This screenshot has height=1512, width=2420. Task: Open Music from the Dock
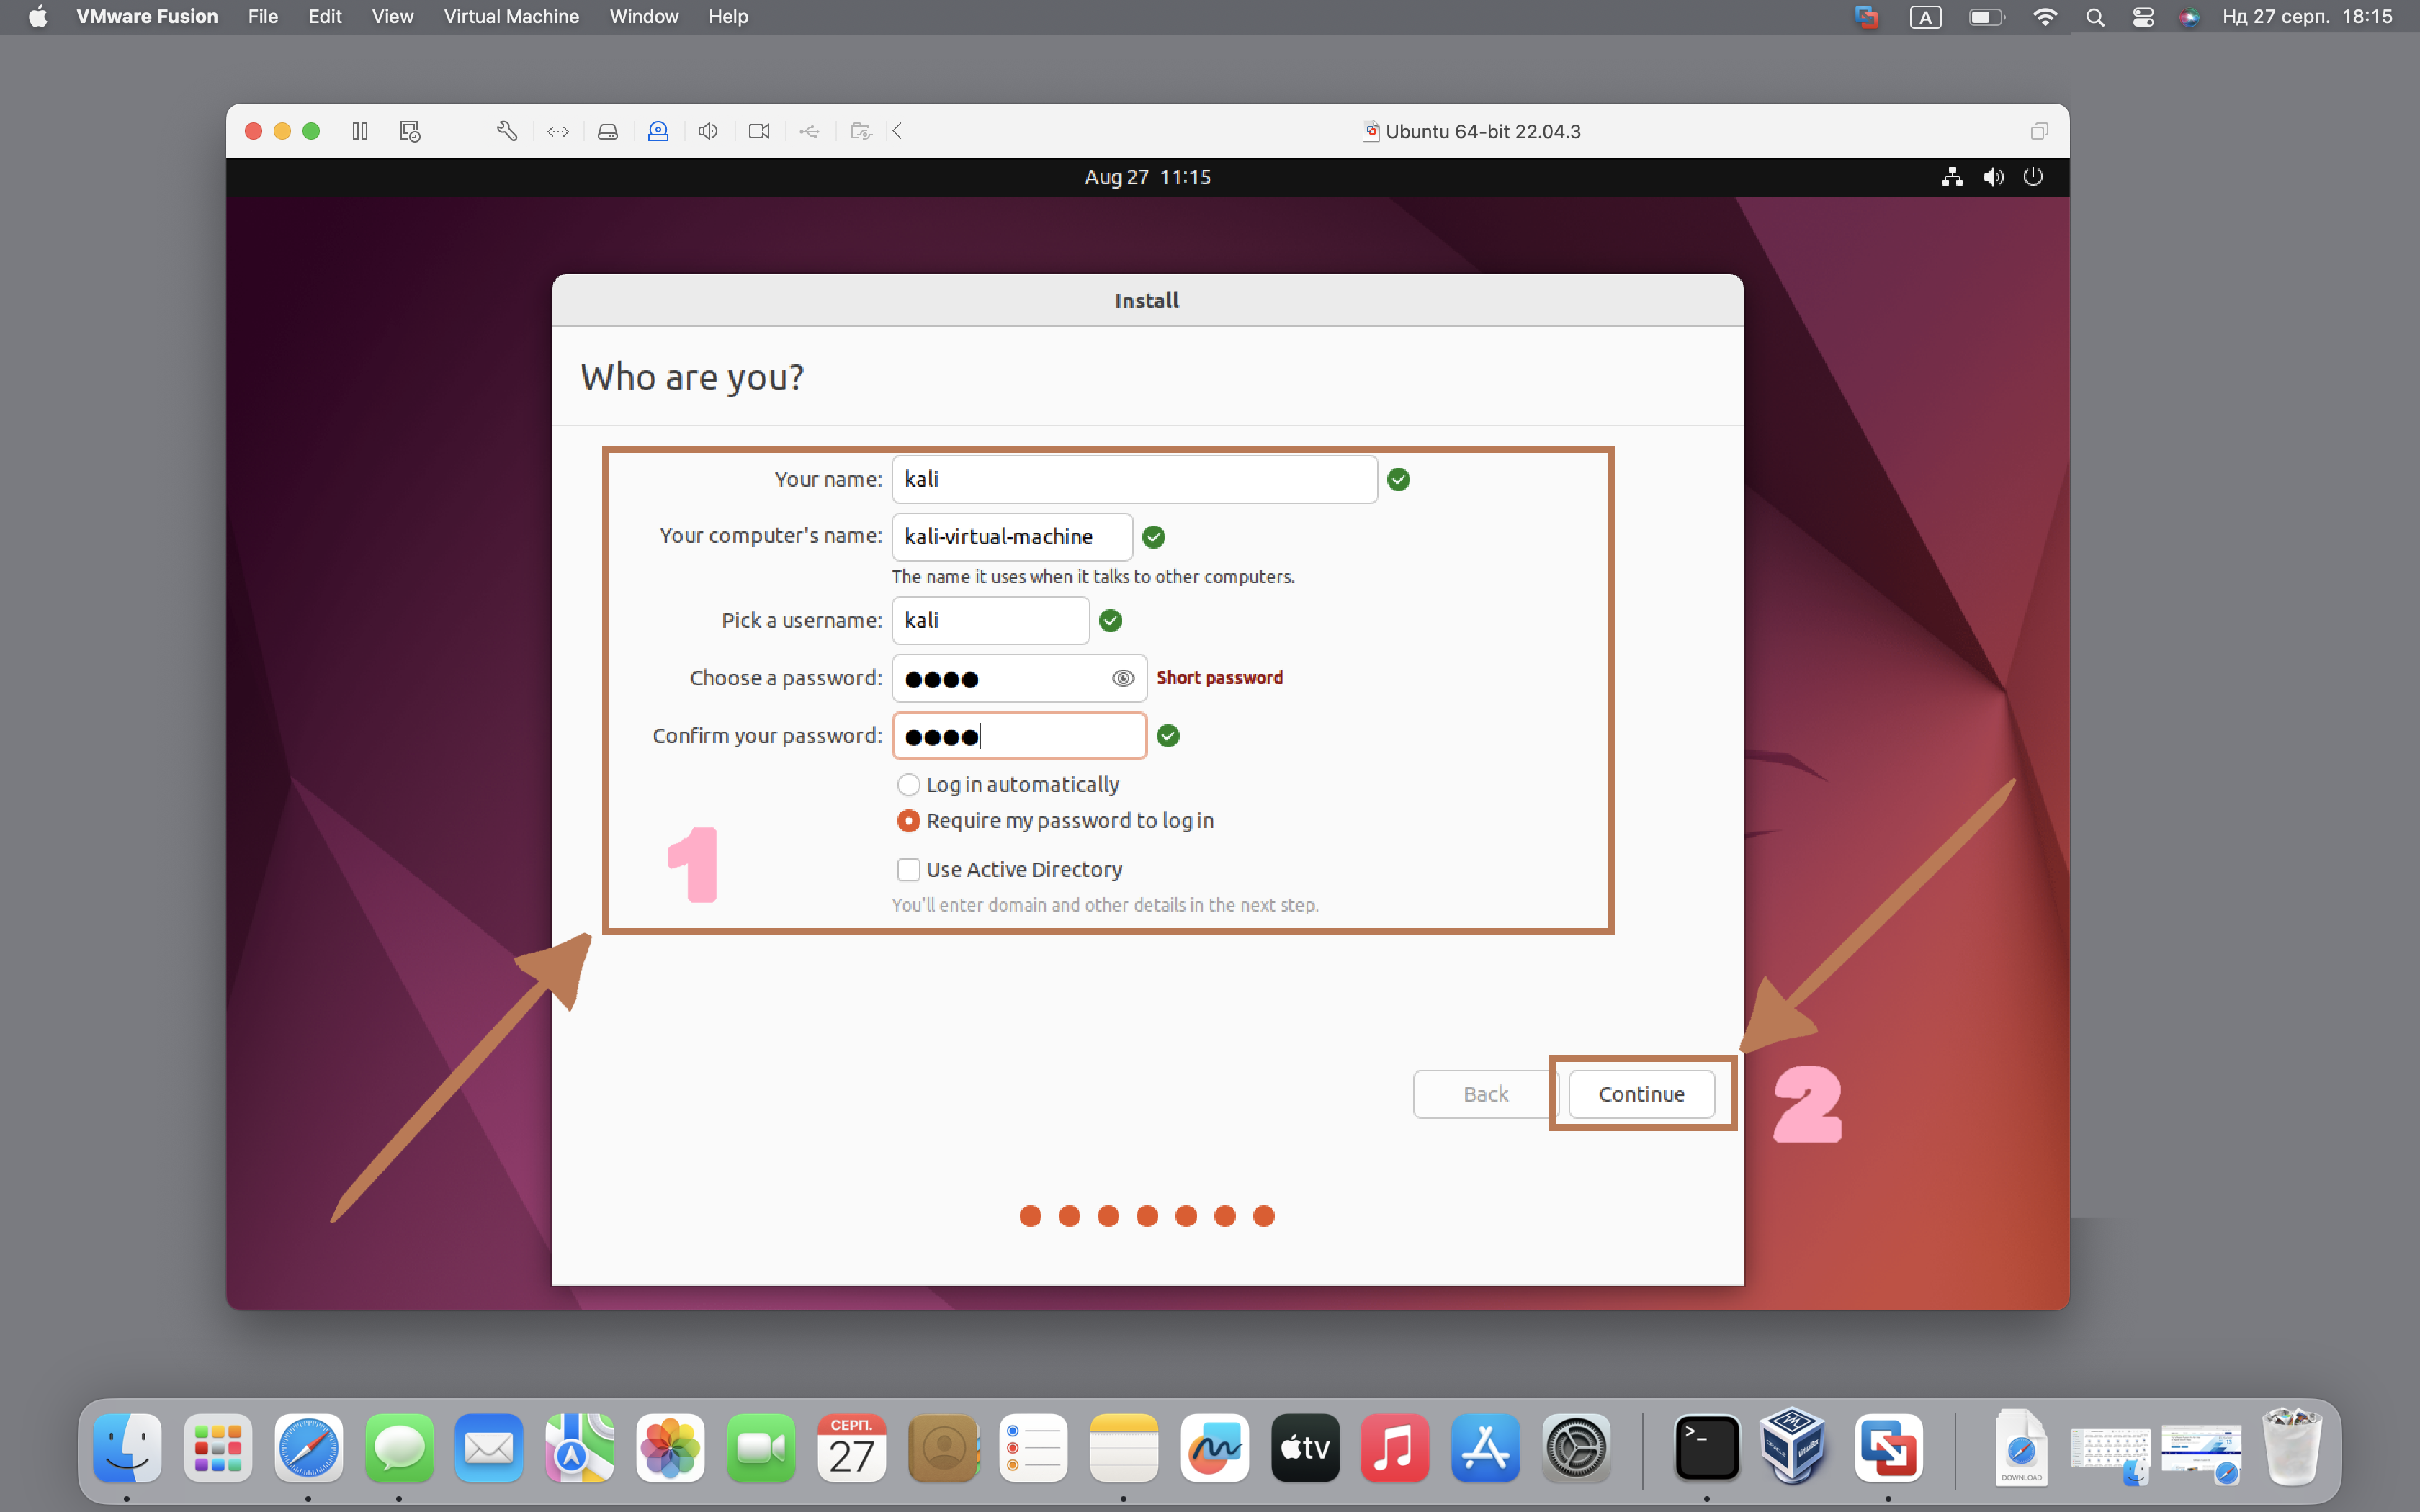(1395, 1448)
